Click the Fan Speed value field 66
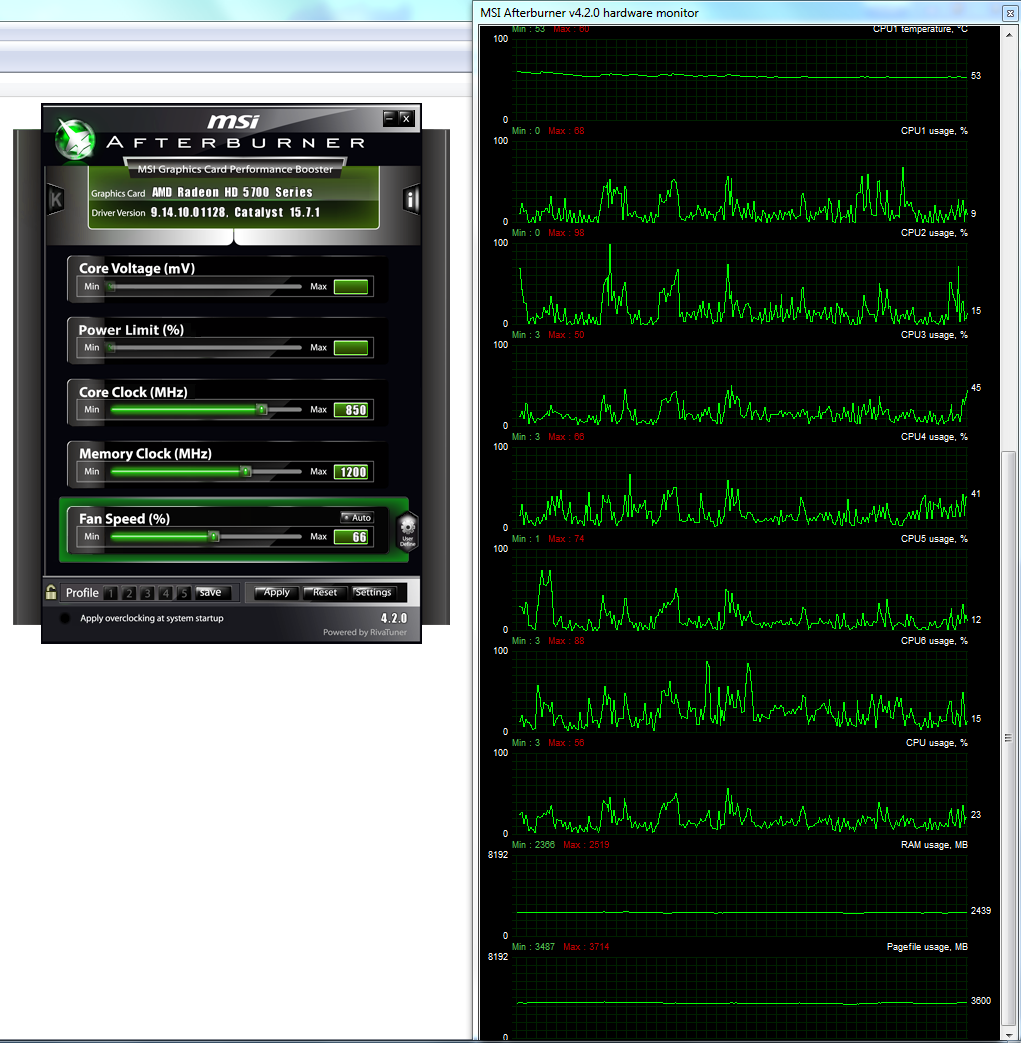The image size is (1021, 1043). [x=351, y=537]
